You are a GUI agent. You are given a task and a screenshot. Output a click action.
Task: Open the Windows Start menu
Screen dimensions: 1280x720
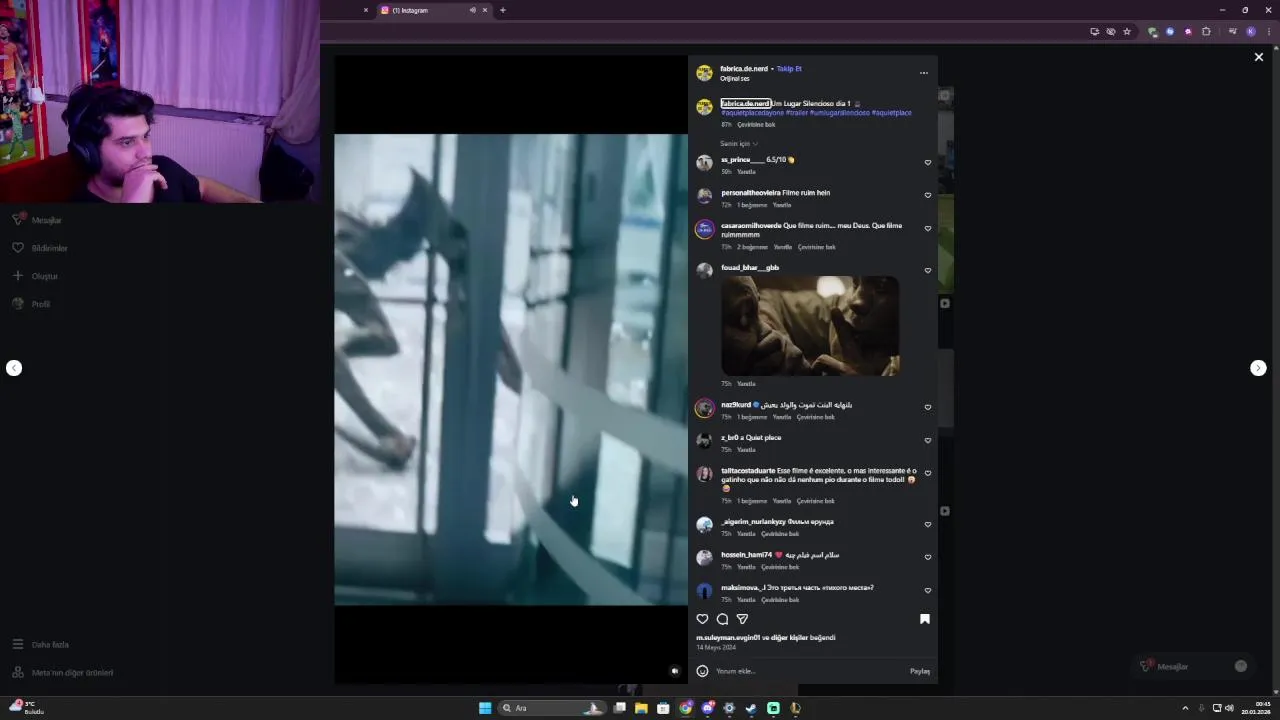point(485,708)
